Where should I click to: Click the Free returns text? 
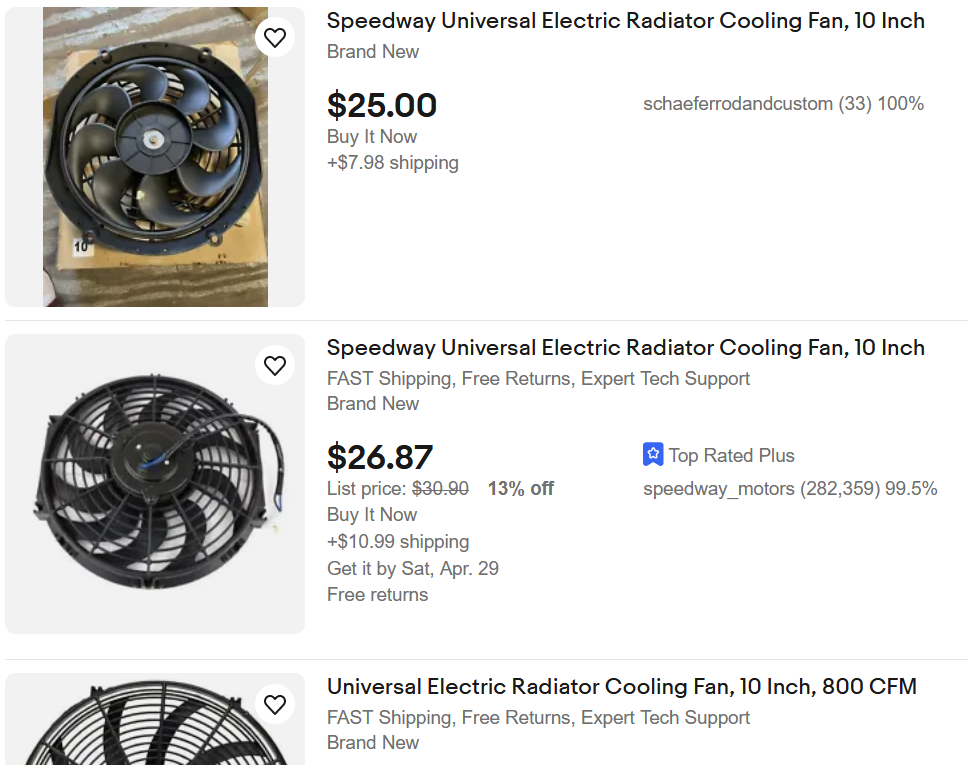(x=377, y=594)
